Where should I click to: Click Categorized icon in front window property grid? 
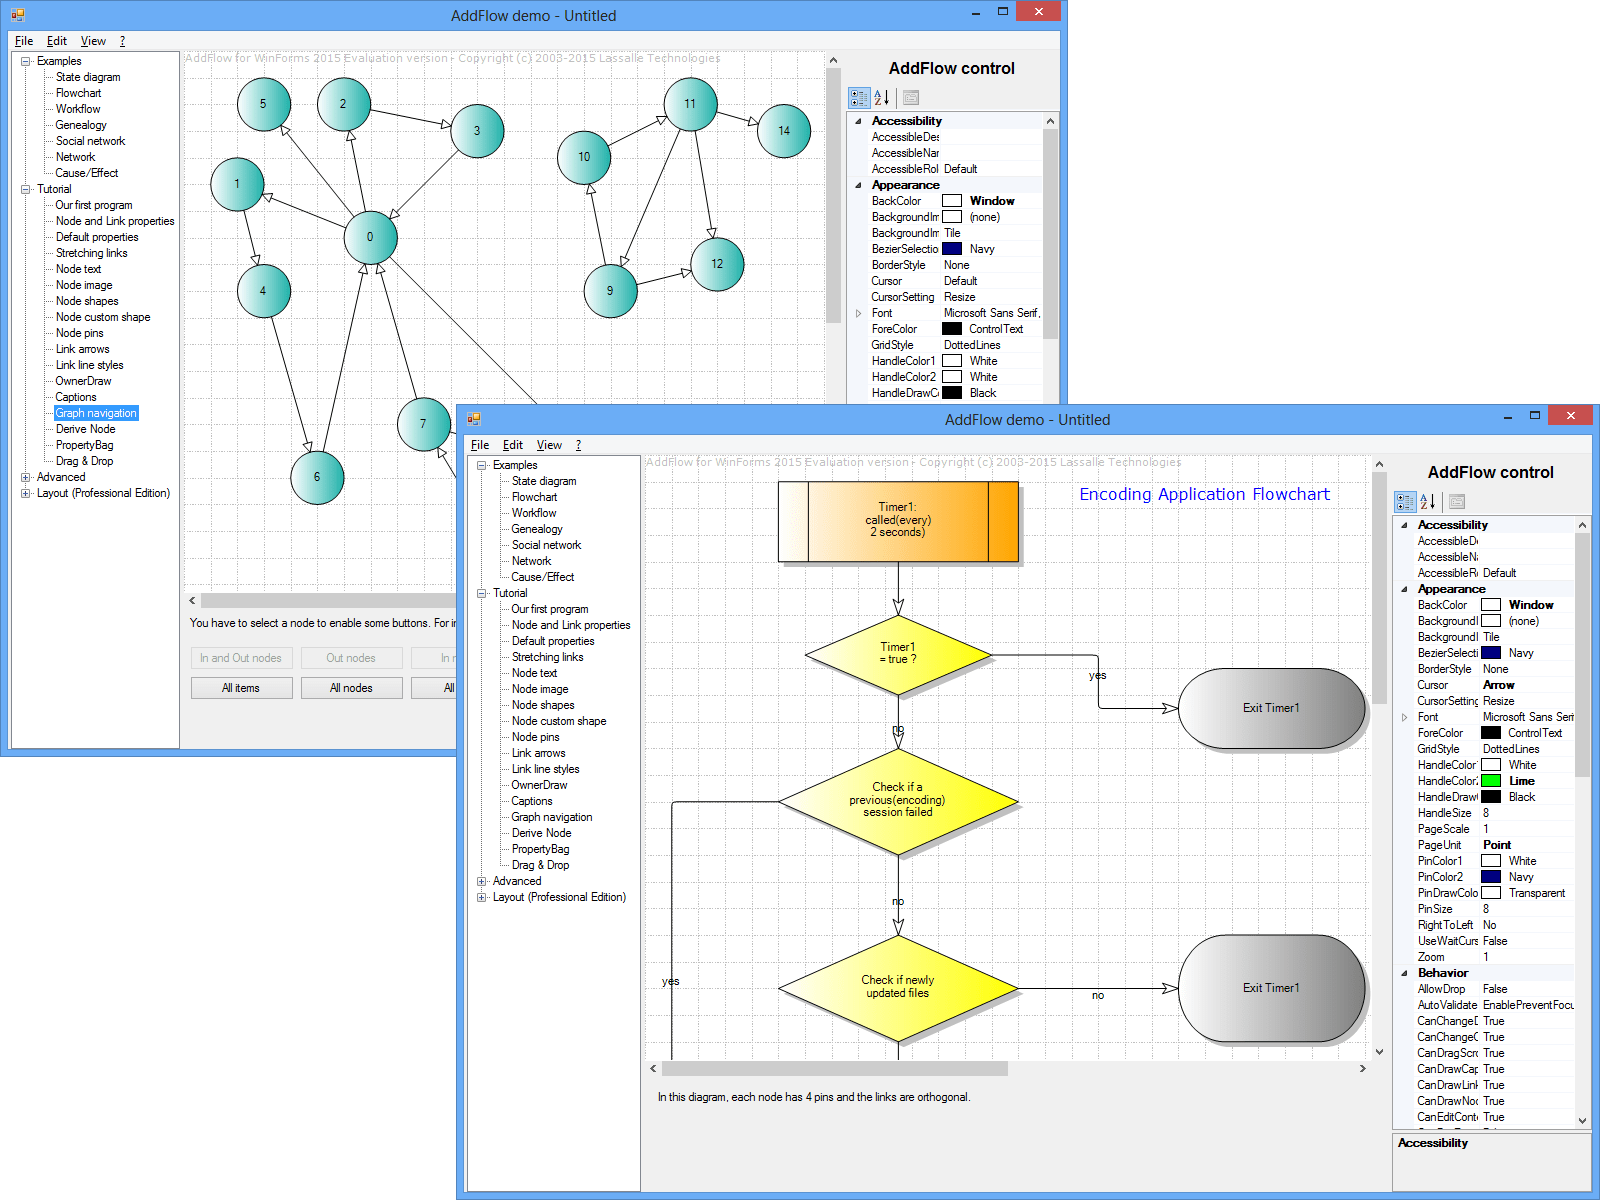[1405, 501]
